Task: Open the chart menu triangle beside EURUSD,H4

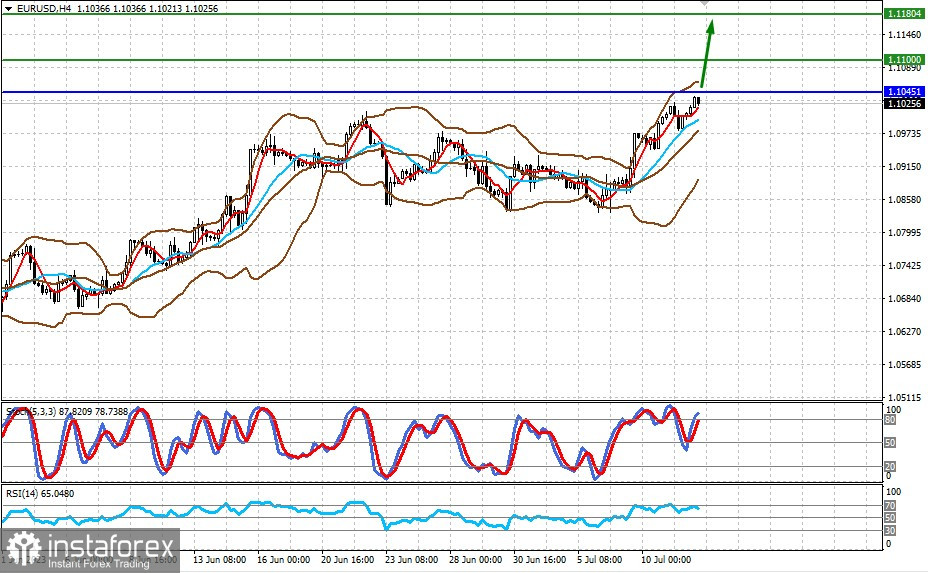Action: [8, 9]
